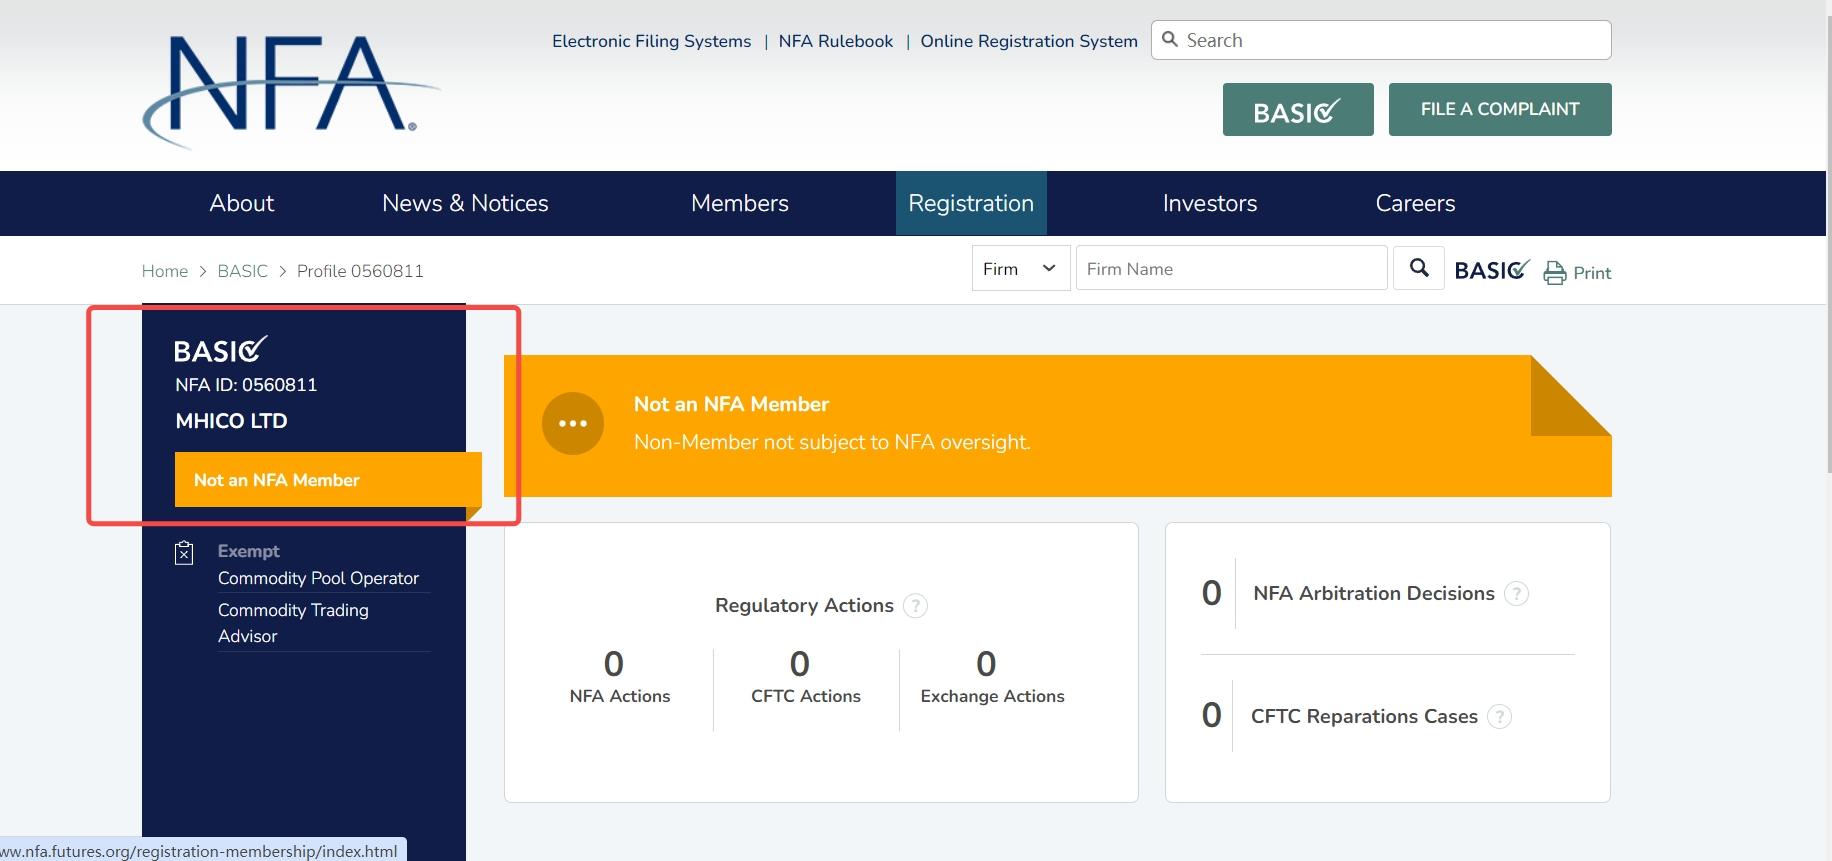Open the News & Notices menu
Screen dimensions: 1832x861
click(x=465, y=203)
